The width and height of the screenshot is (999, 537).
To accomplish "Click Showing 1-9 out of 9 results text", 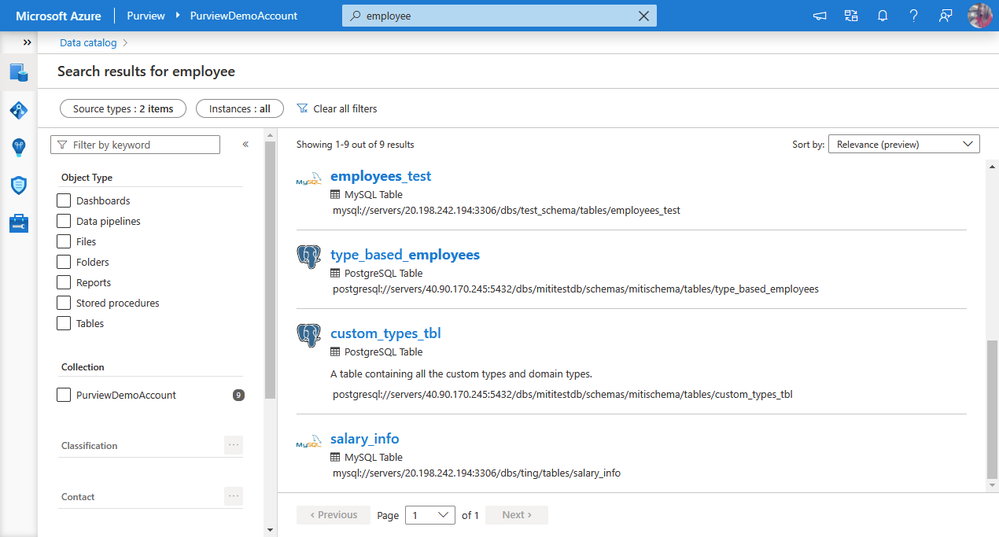I will pos(355,145).
